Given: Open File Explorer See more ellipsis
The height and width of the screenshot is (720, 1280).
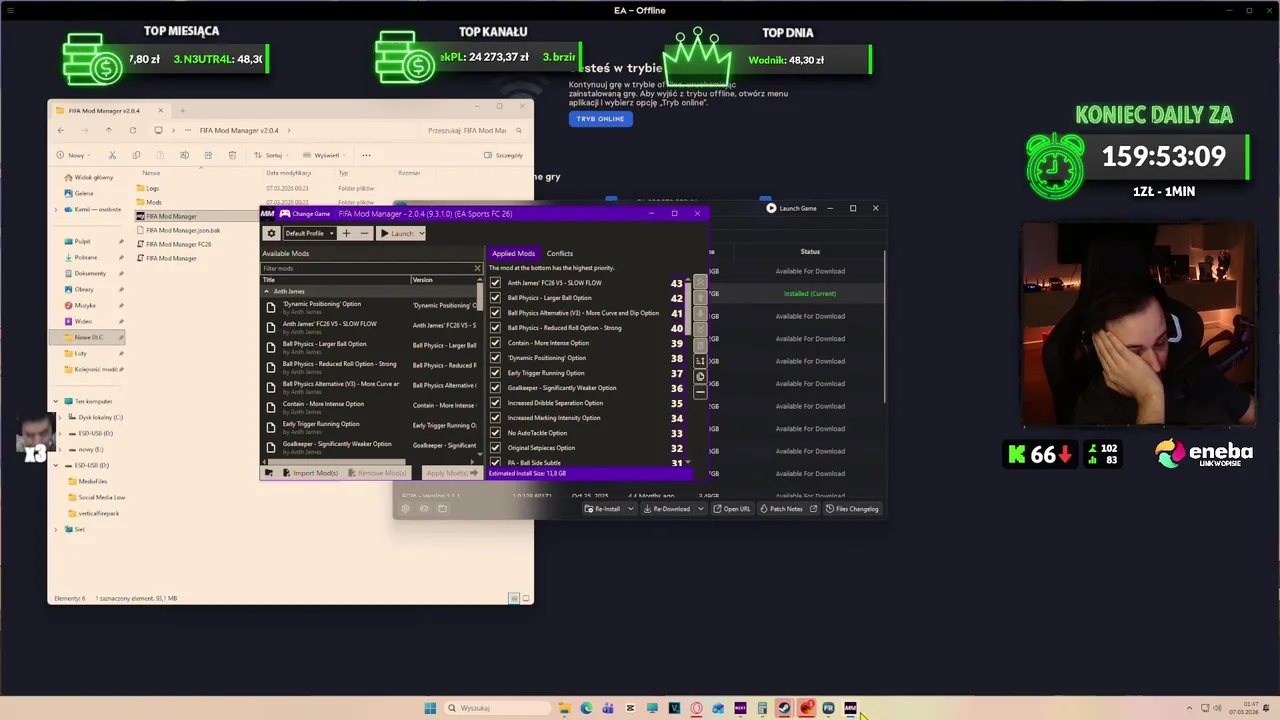Looking at the screenshot, I should coord(366,155).
